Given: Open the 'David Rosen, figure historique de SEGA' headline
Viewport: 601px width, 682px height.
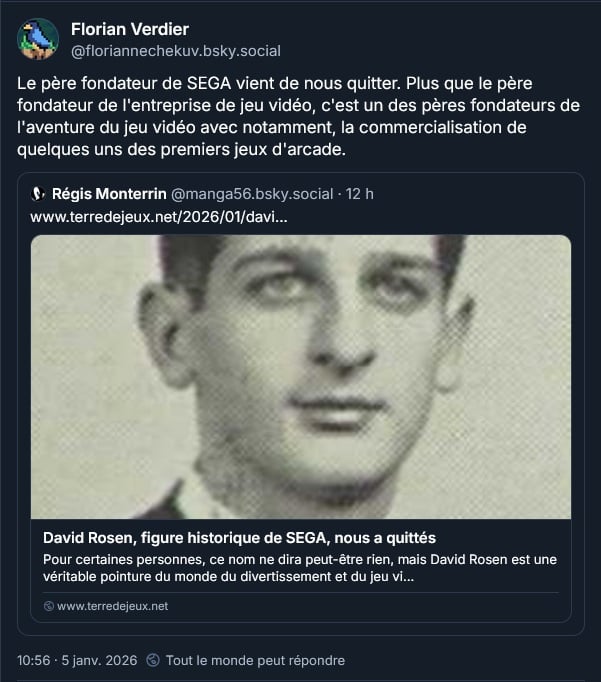Looking at the screenshot, I should (x=239, y=538).
